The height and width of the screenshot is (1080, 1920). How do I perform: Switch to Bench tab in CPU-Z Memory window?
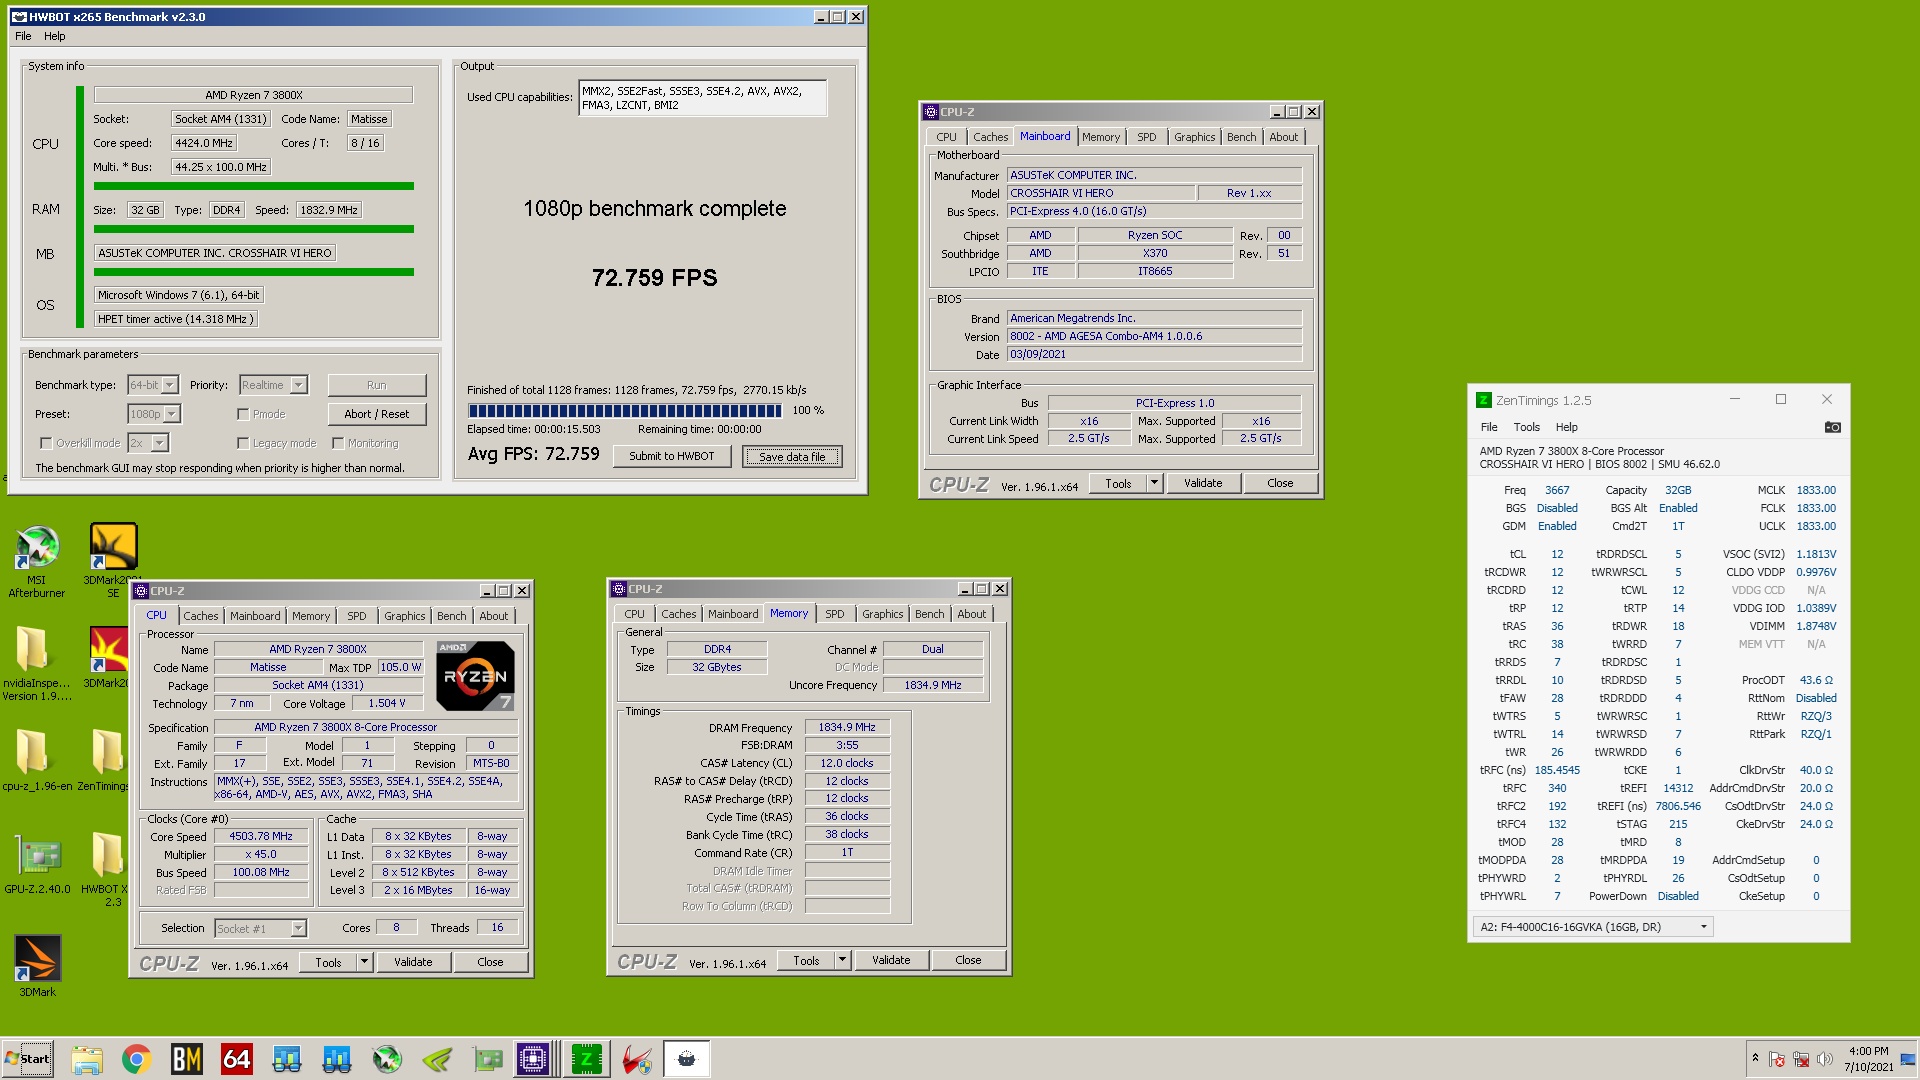[x=929, y=614]
